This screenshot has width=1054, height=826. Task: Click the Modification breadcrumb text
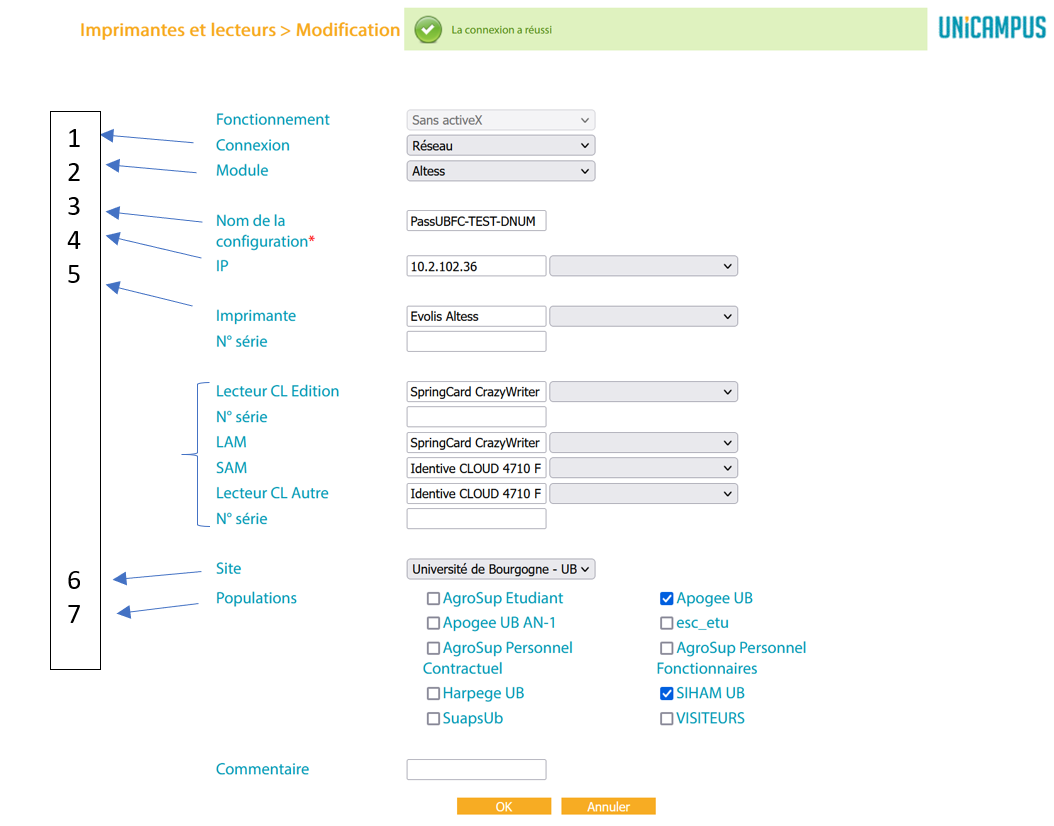[348, 30]
